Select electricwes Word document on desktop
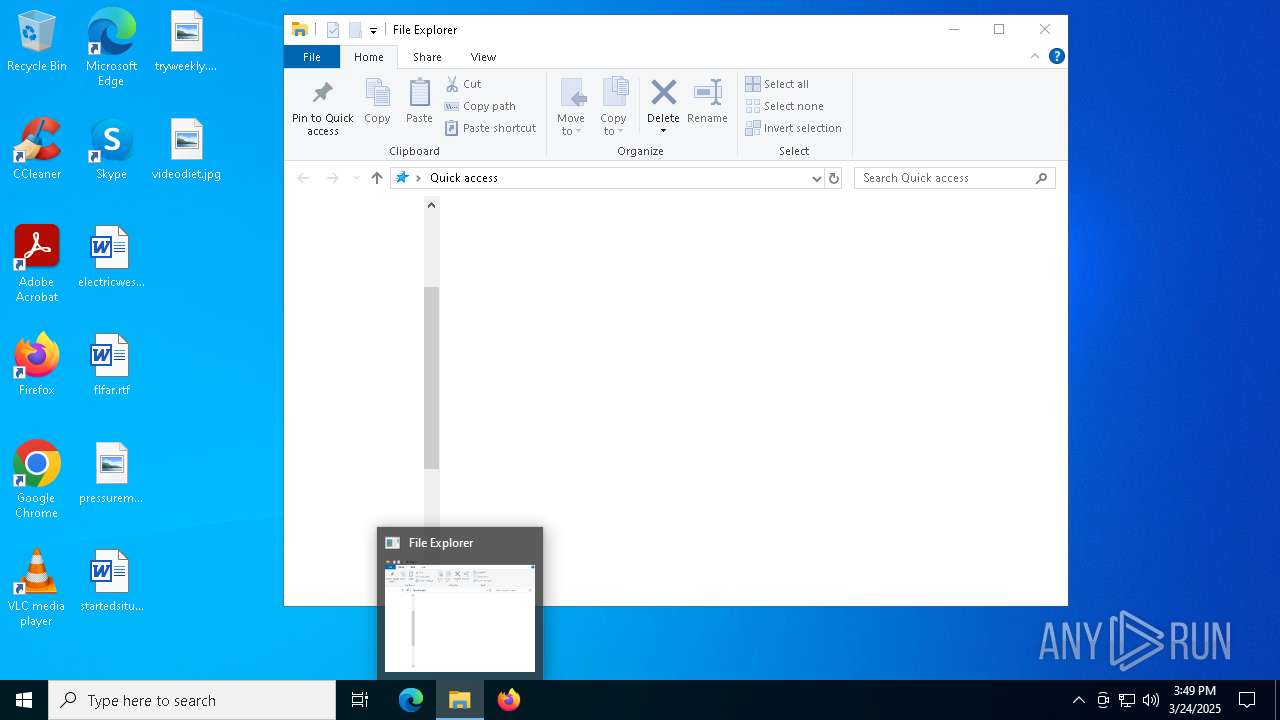This screenshot has height=720, width=1280. 111,257
